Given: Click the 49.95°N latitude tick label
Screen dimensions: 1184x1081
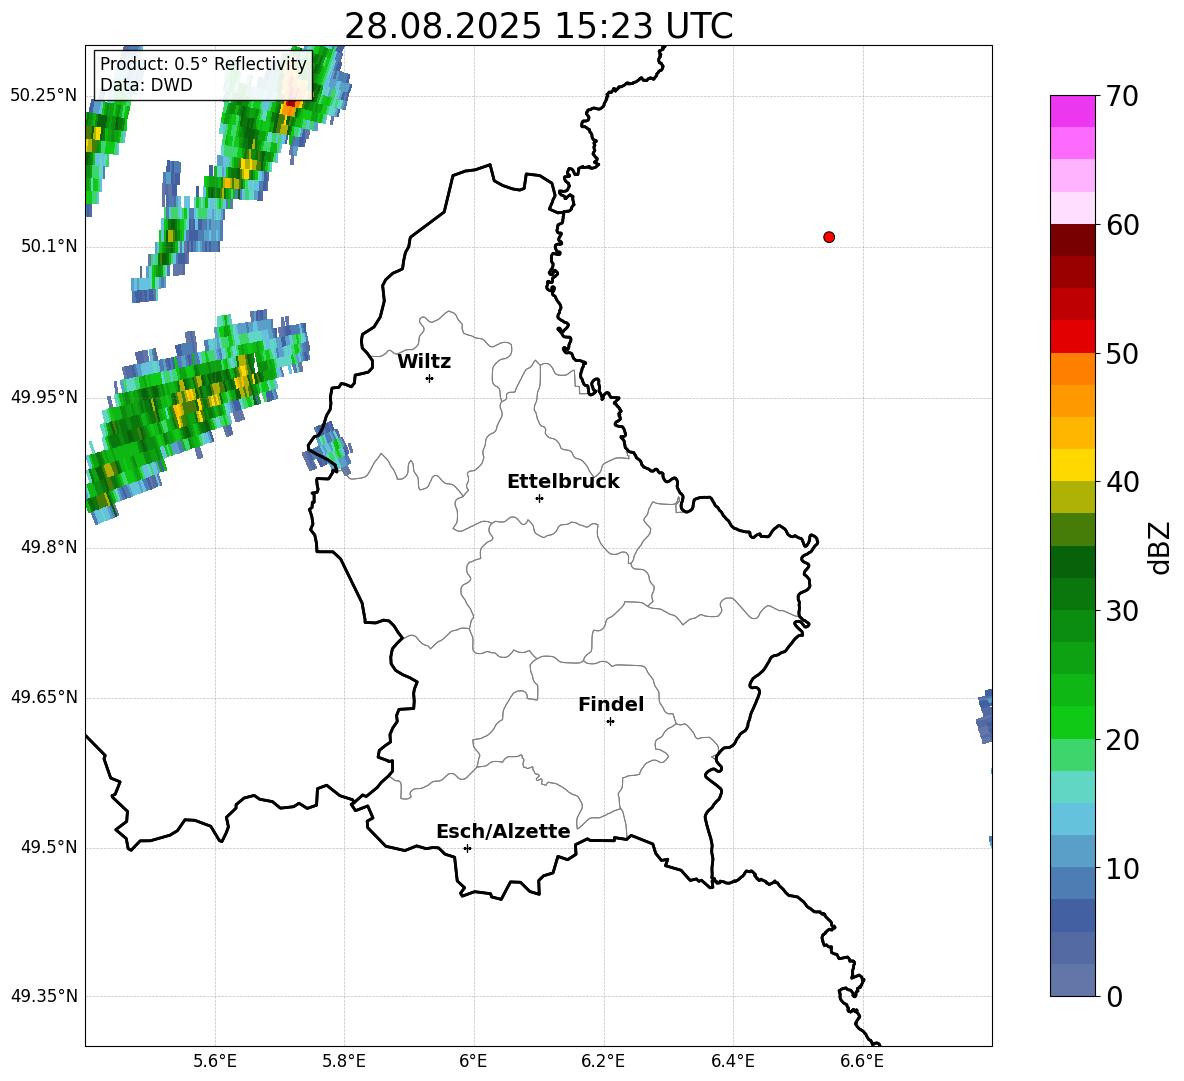Looking at the screenshot, I should [44, 397].
